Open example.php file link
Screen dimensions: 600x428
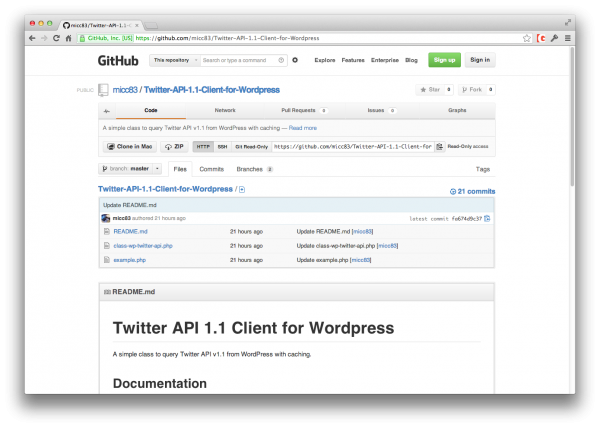(x=130, y=260)
